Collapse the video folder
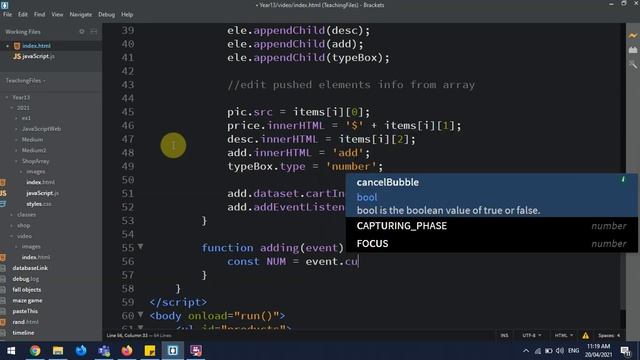The height and width of the screenshot is (360, 640). point(12,236)
